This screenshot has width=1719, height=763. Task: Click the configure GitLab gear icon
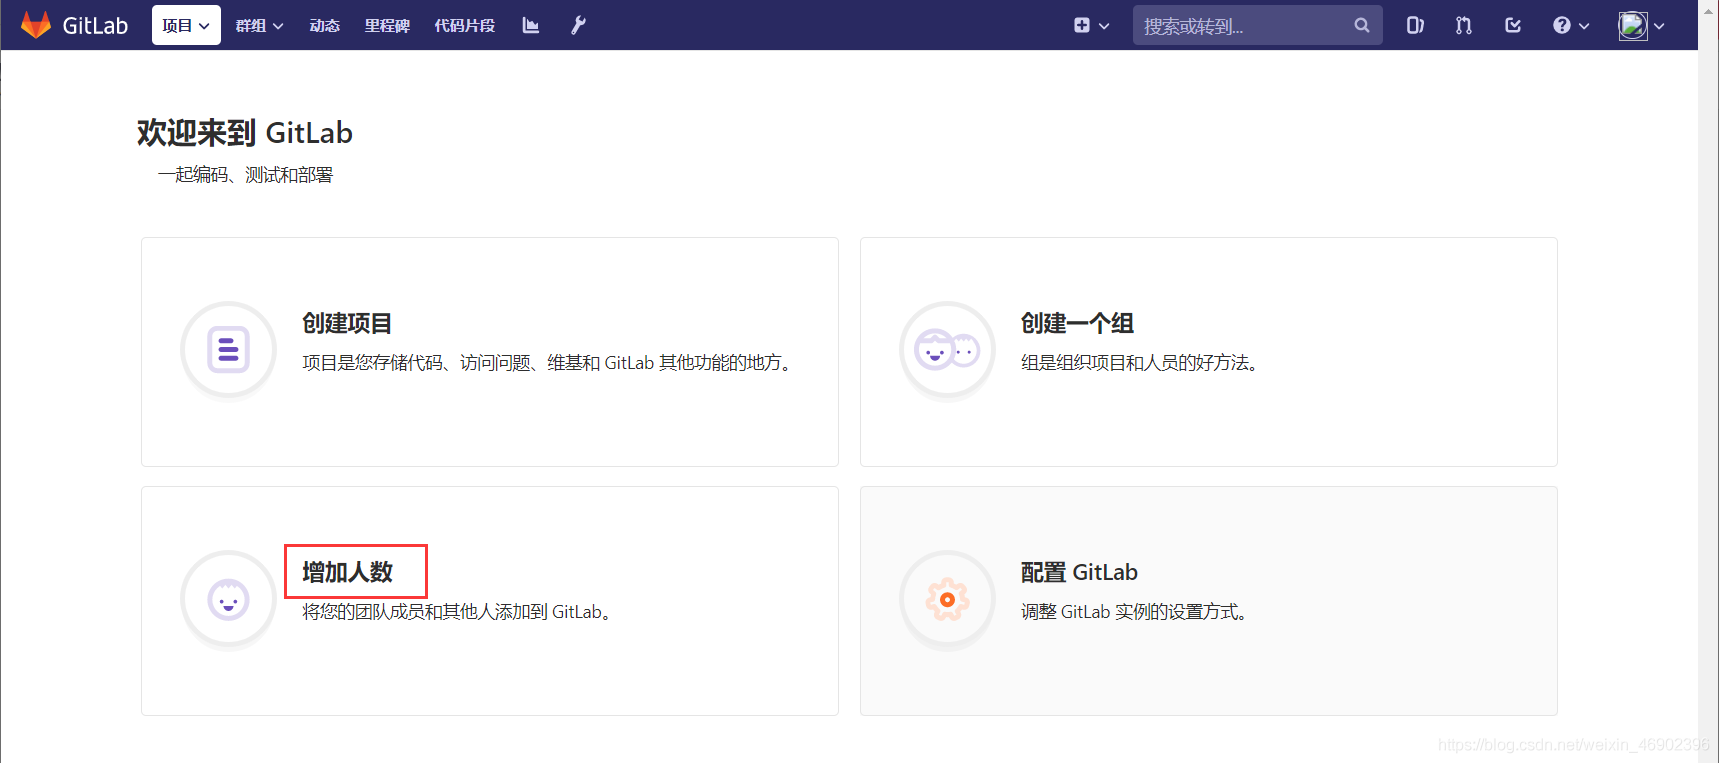(947, 600)
